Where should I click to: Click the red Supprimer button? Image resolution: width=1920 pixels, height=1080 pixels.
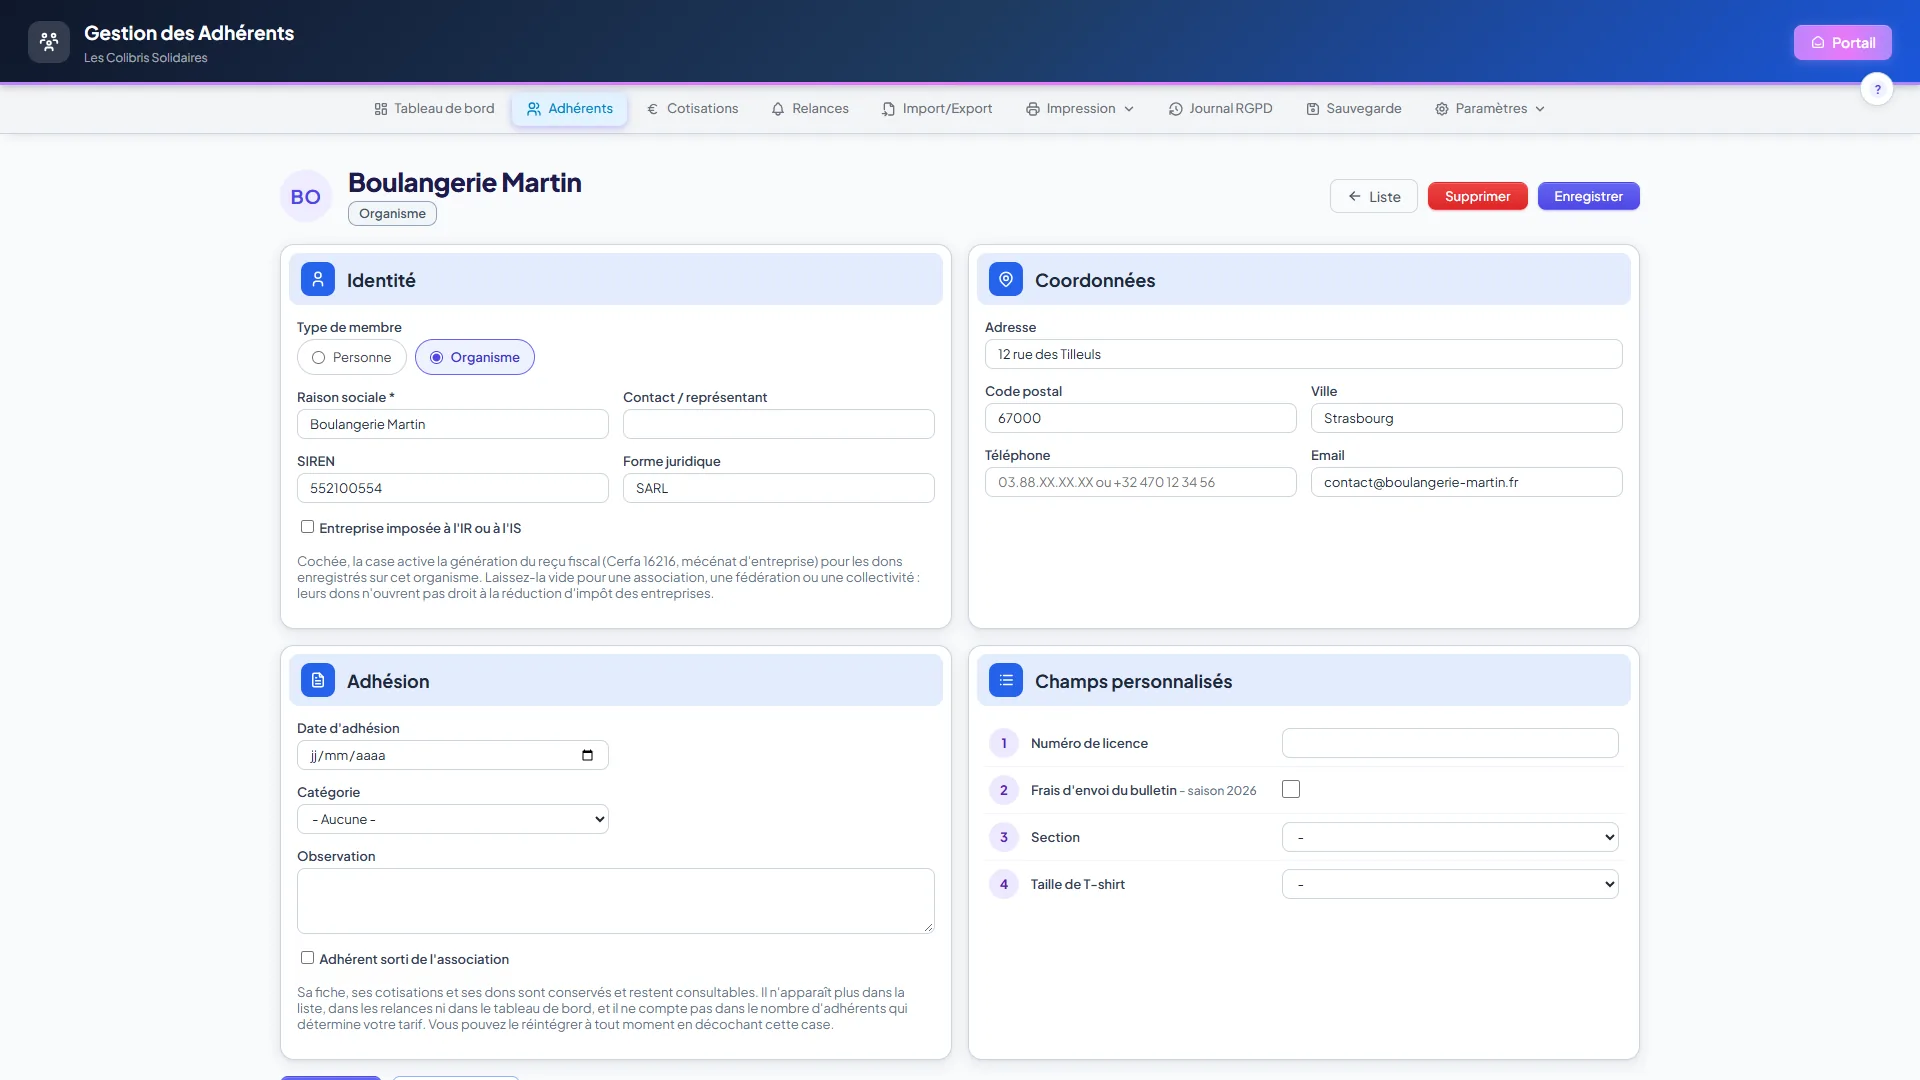[1477, 196]
